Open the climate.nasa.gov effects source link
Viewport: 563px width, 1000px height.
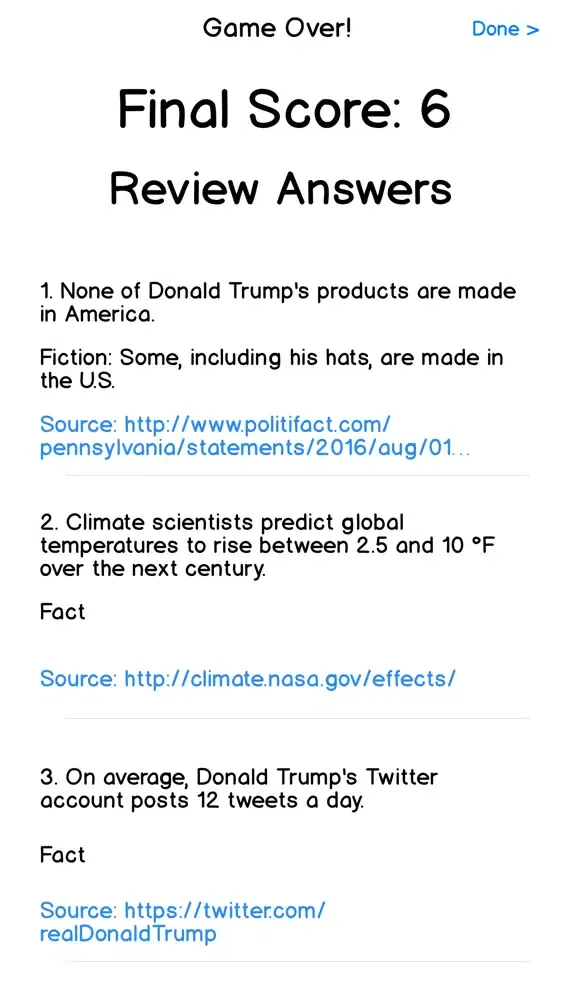click(x=247, y=679)
